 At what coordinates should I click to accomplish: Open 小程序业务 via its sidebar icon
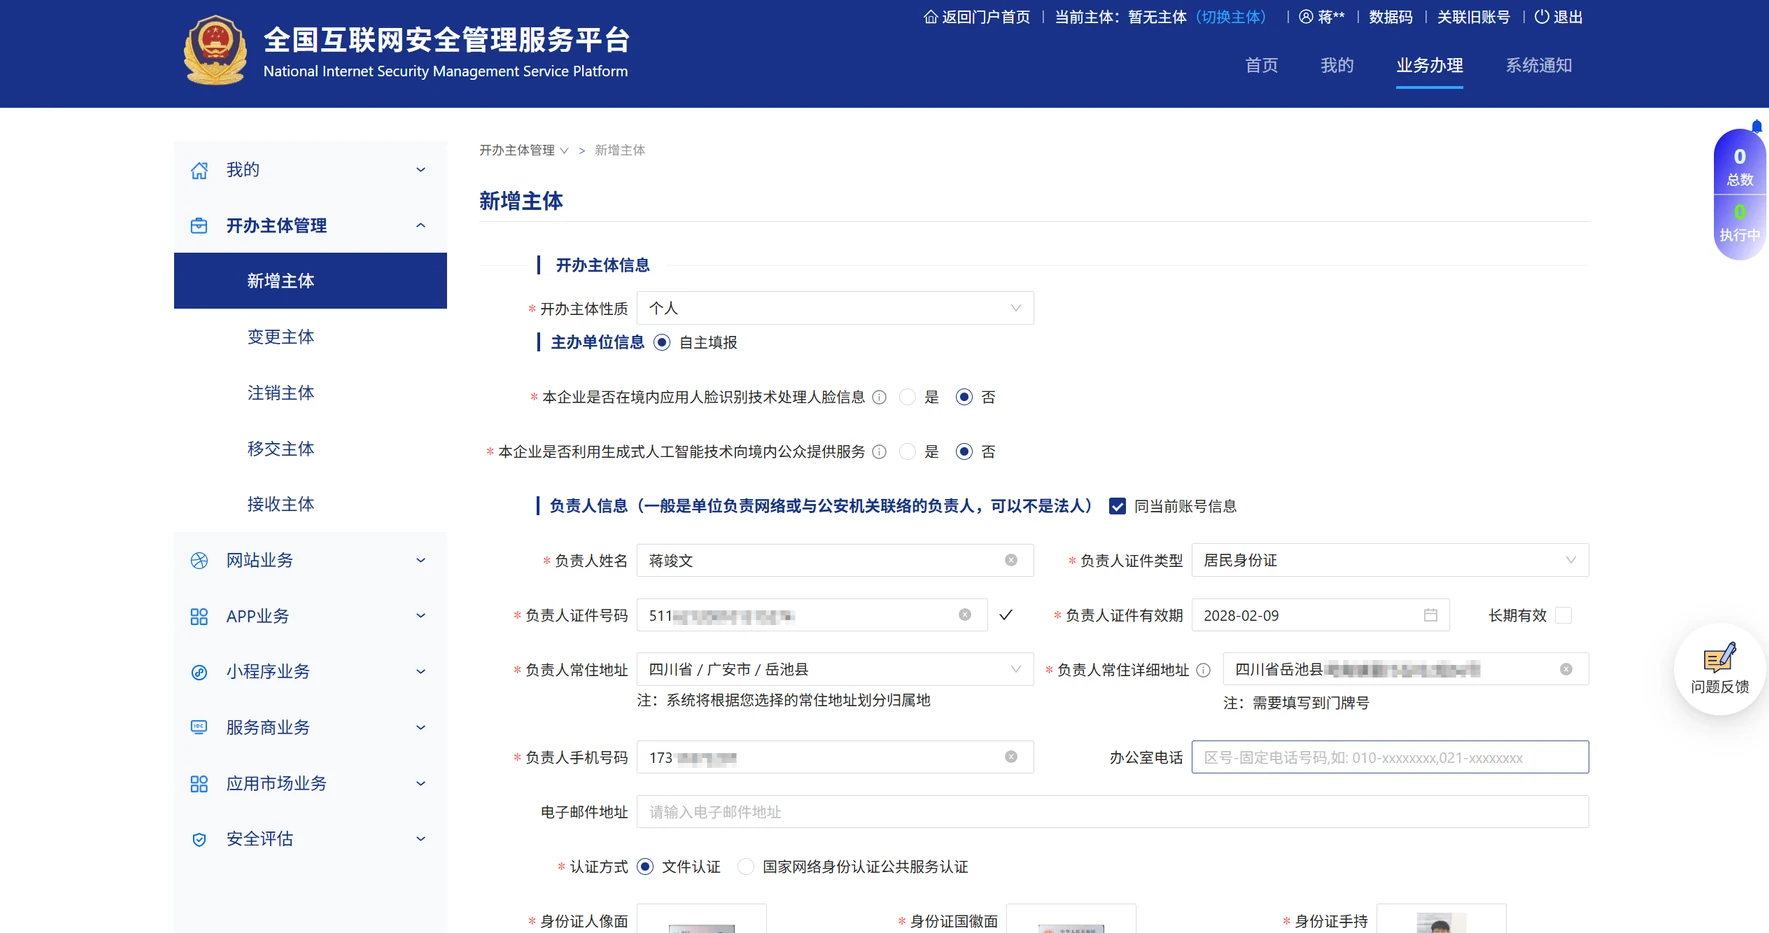199,671
